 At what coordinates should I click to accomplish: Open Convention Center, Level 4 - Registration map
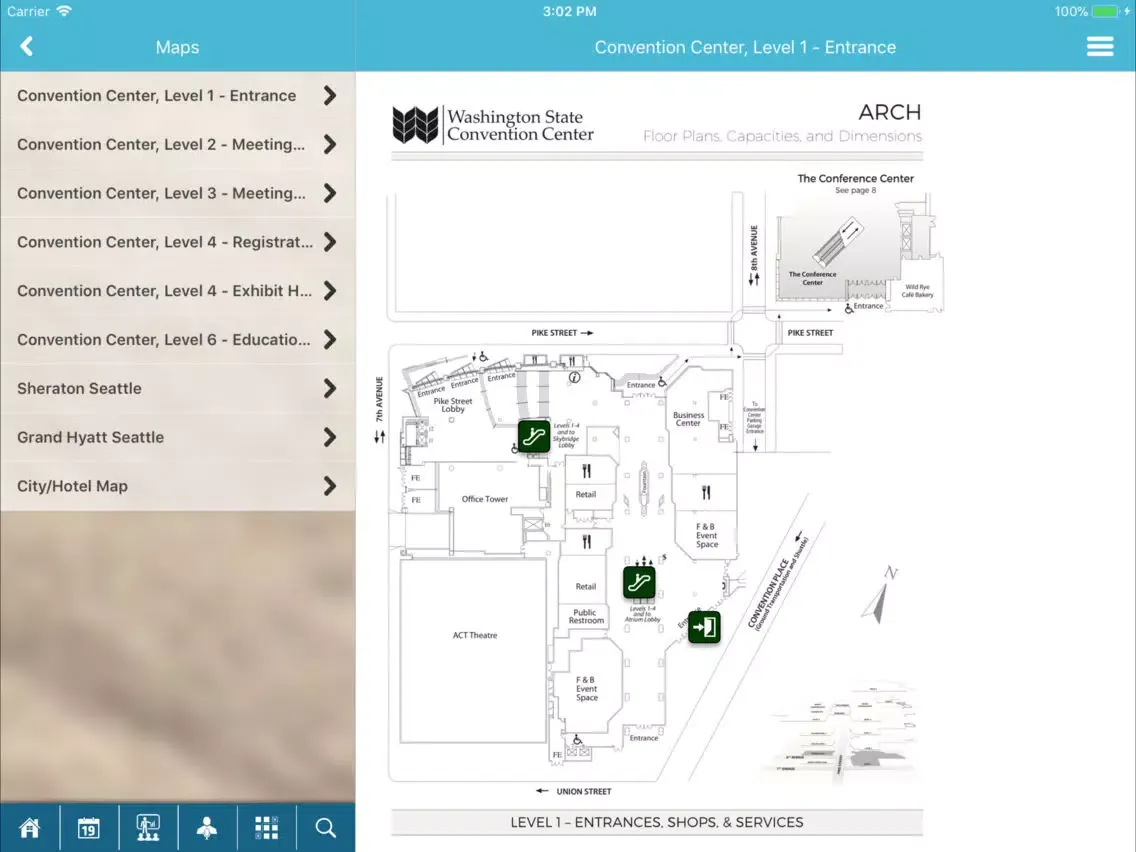coord(178,242)
